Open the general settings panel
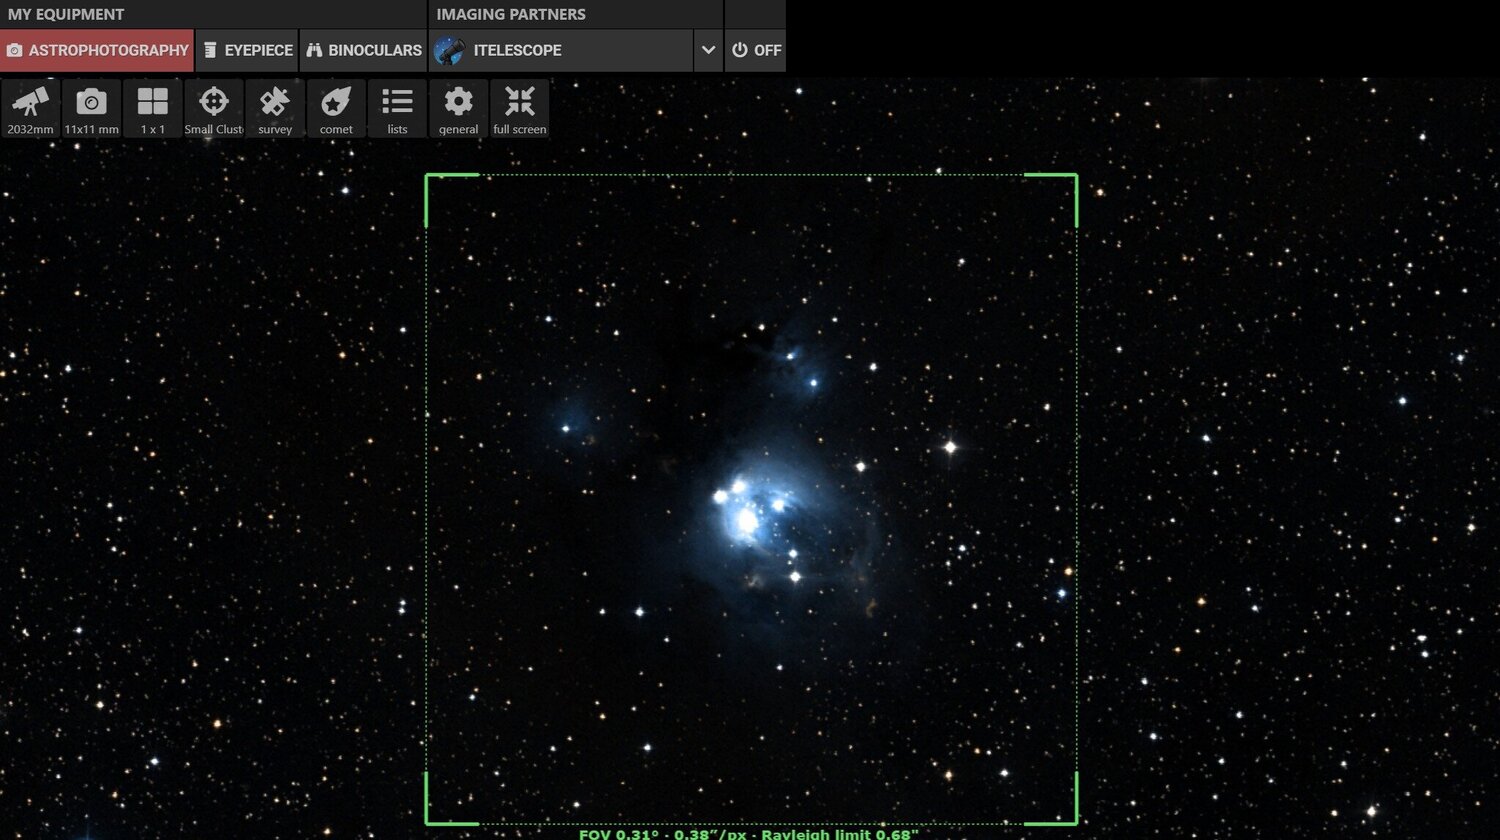 coord(458,107)
